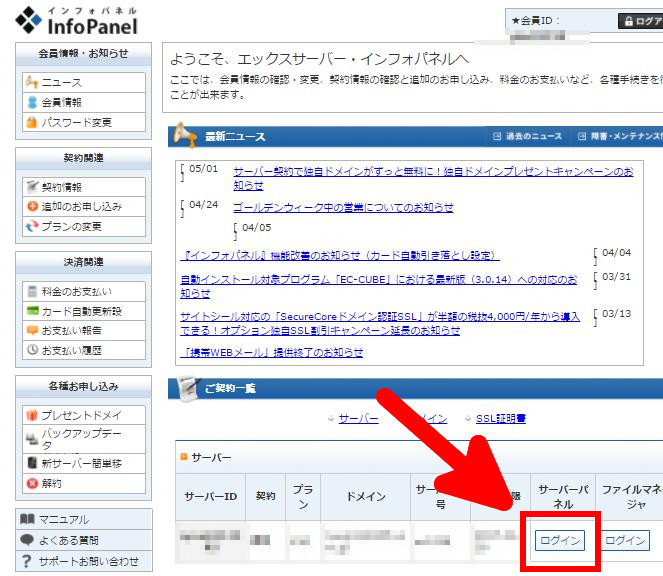This screenshot has height=576, width=663.
Task: Open 会員情報 menu item
Action: (x=84, y=102)
